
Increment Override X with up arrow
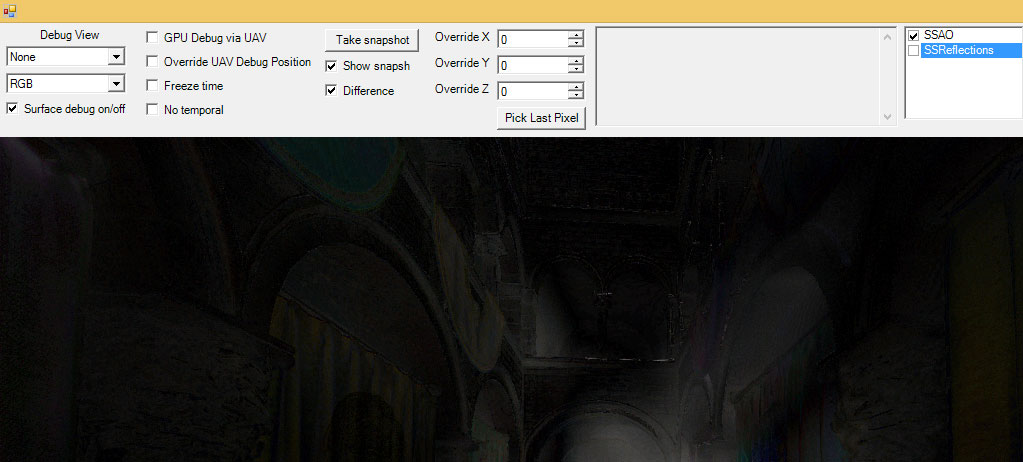click(x=575, y=36)
